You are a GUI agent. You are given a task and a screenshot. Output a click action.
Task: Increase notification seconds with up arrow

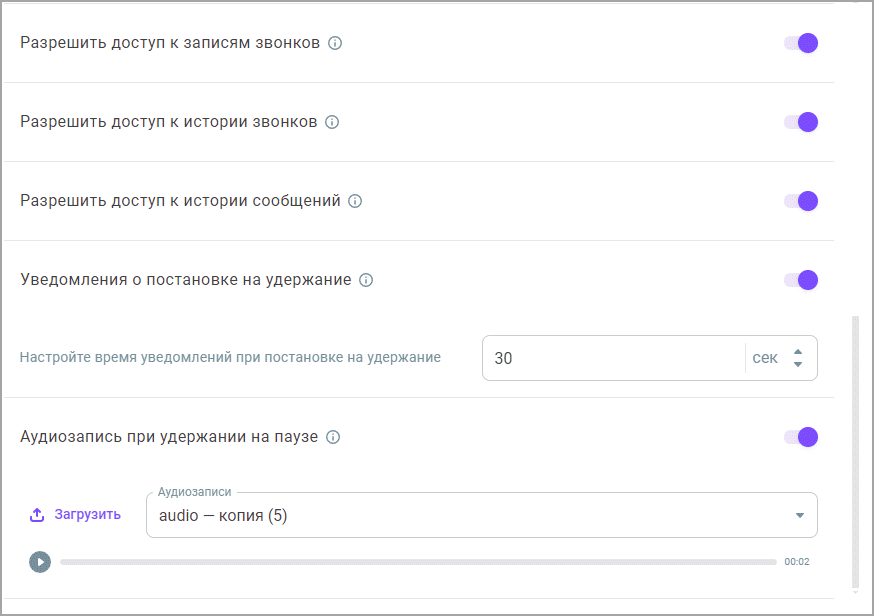pyautogui.click(x=798, y=352)
